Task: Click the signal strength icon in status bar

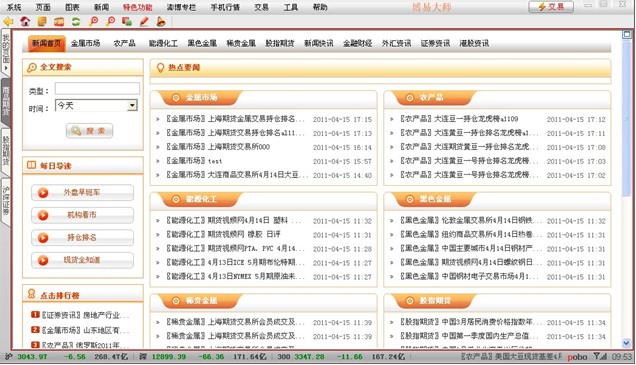Action: tap(600, 356)
